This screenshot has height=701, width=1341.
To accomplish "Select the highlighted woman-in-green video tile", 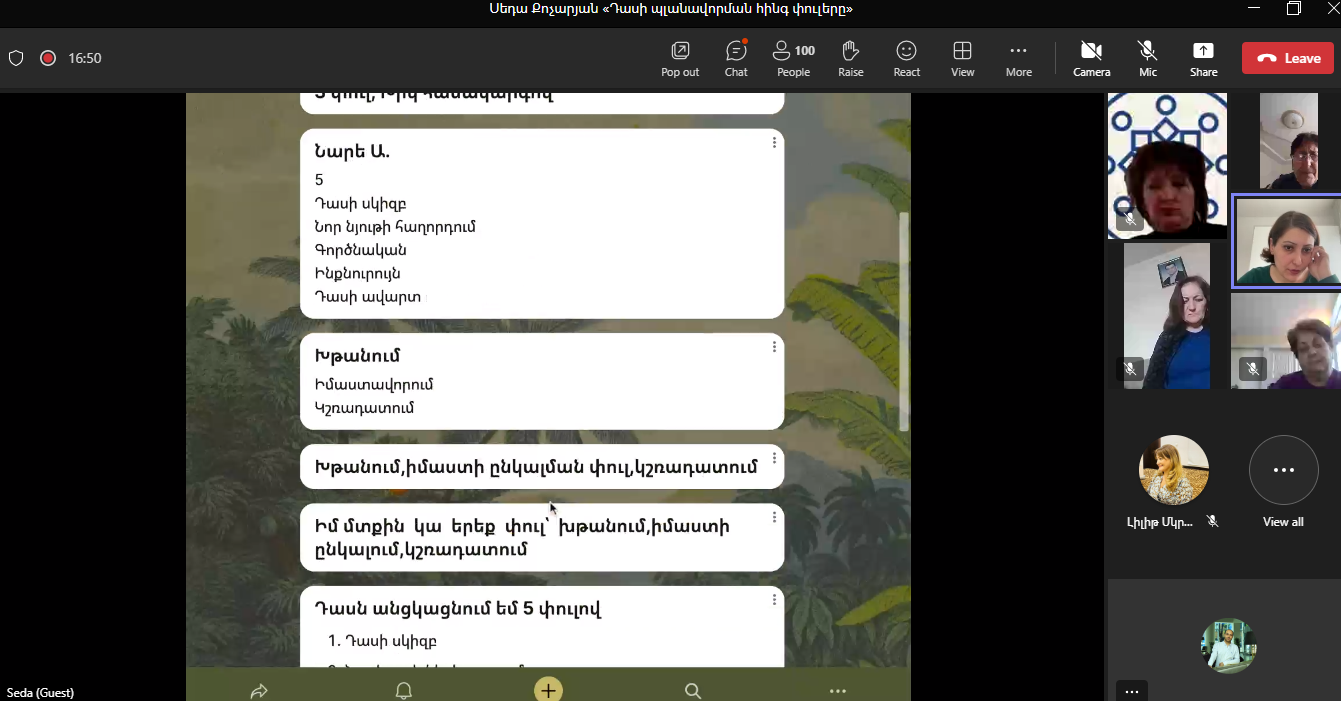I will pos(1287,241).
